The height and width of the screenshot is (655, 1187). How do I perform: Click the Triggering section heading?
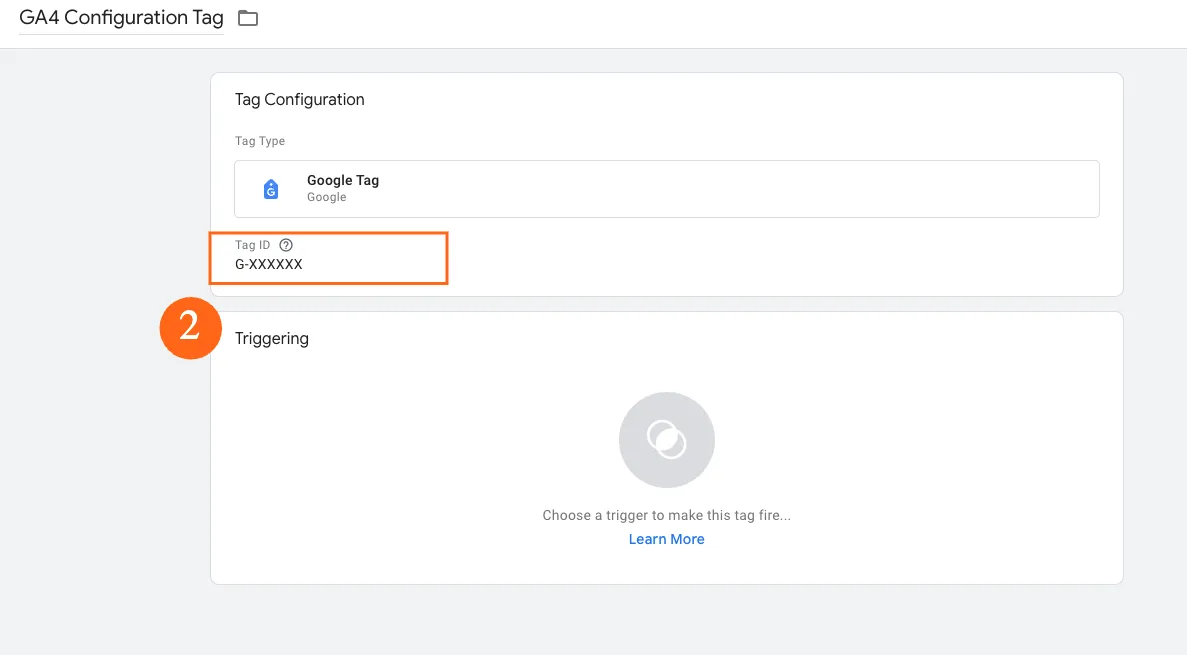pos(272,338)
